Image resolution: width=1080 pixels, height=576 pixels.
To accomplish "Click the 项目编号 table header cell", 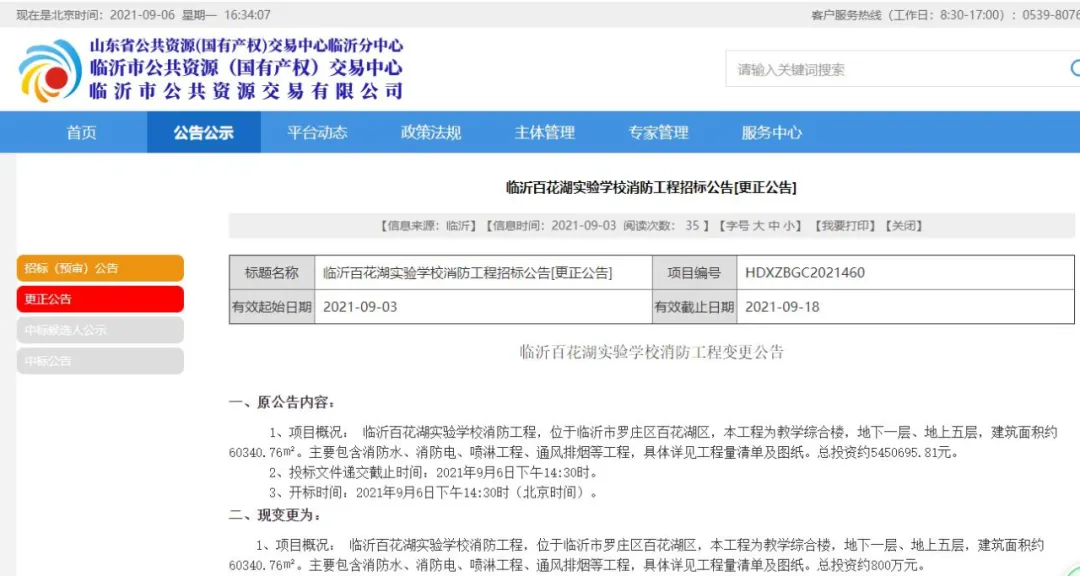I will pyautogui.click(x=694, y=272).
